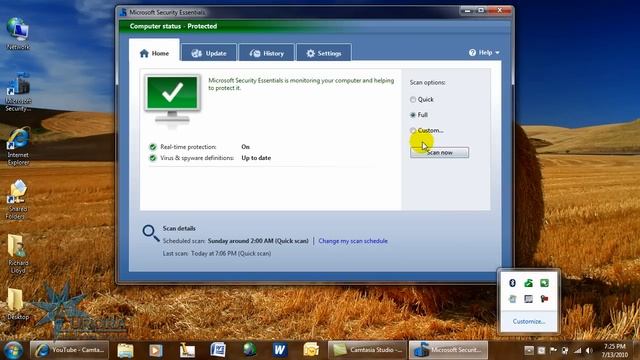Open the Network desktop icon
The width and height of the screenshot is (640, 360).
point(18,33)
